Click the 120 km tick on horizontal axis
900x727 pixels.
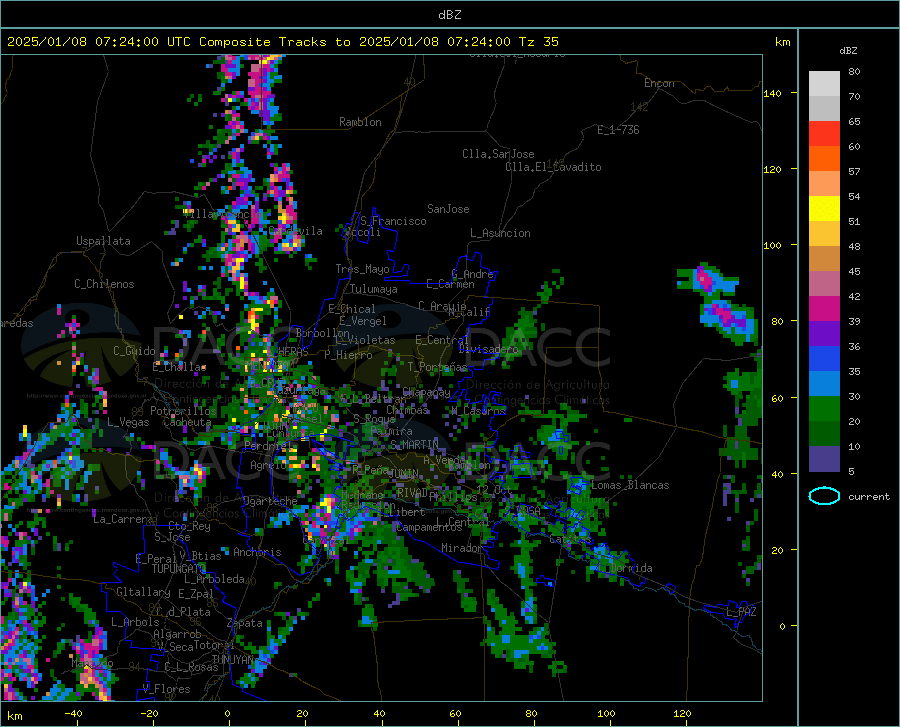point(682,713)
